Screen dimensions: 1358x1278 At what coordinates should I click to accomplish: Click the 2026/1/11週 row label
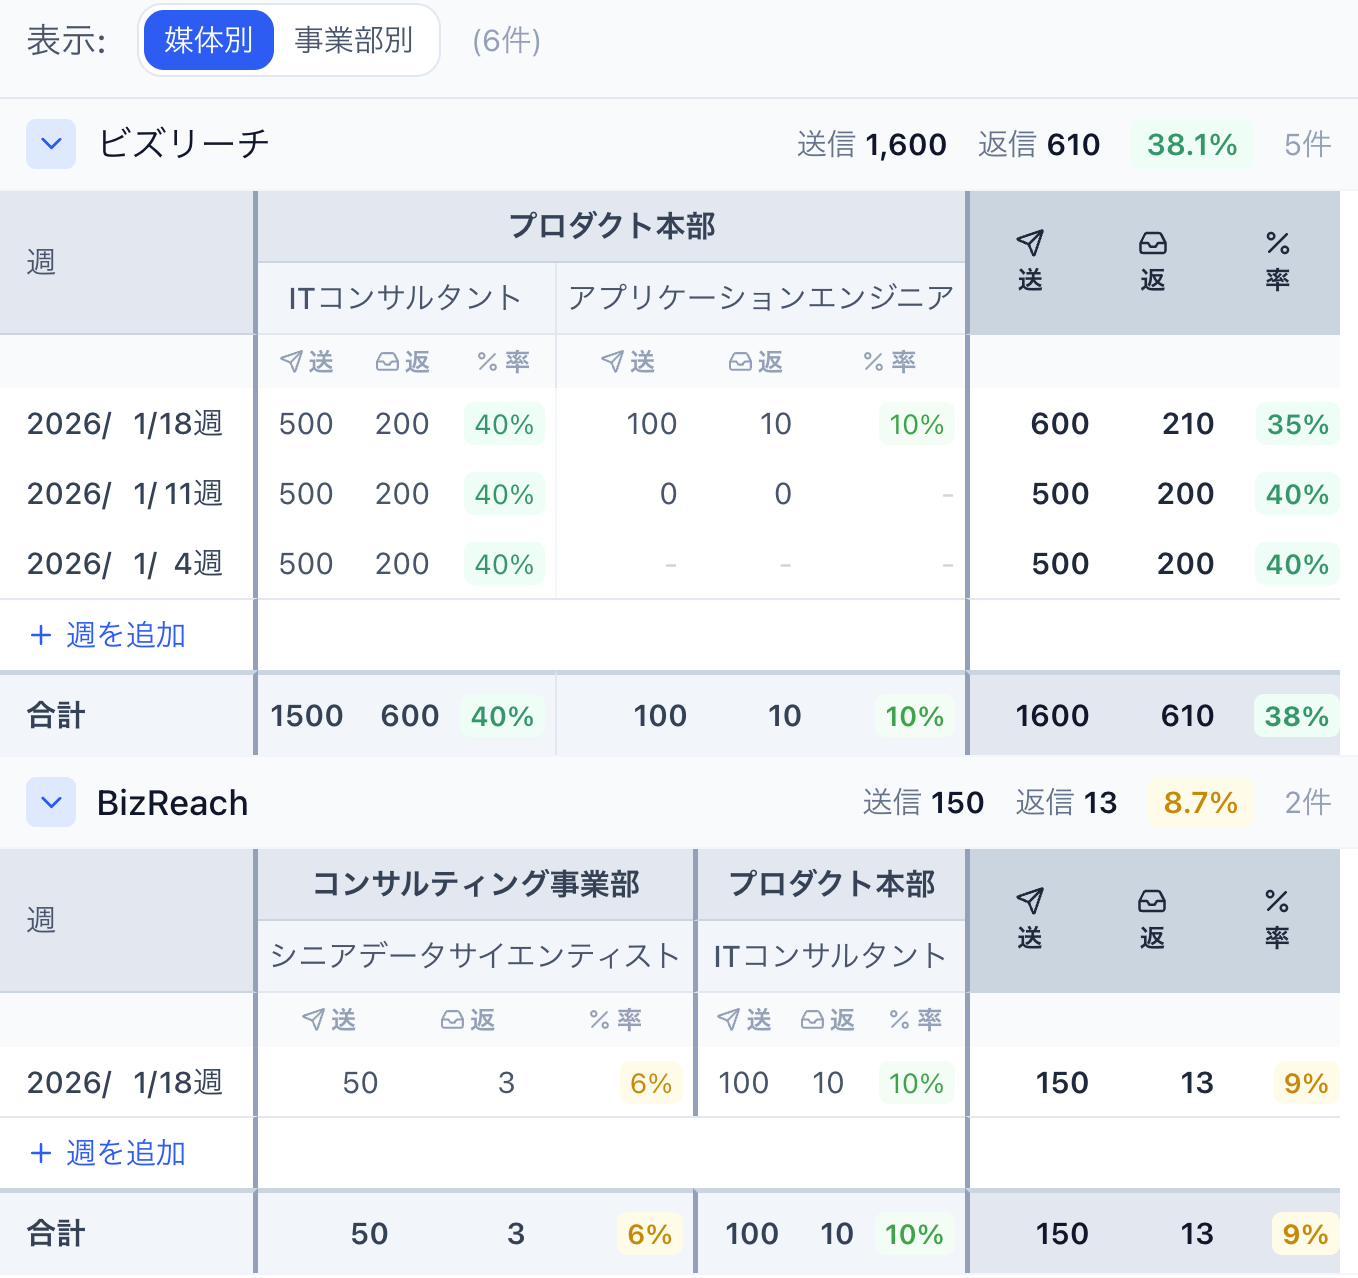tap(125, 494)
